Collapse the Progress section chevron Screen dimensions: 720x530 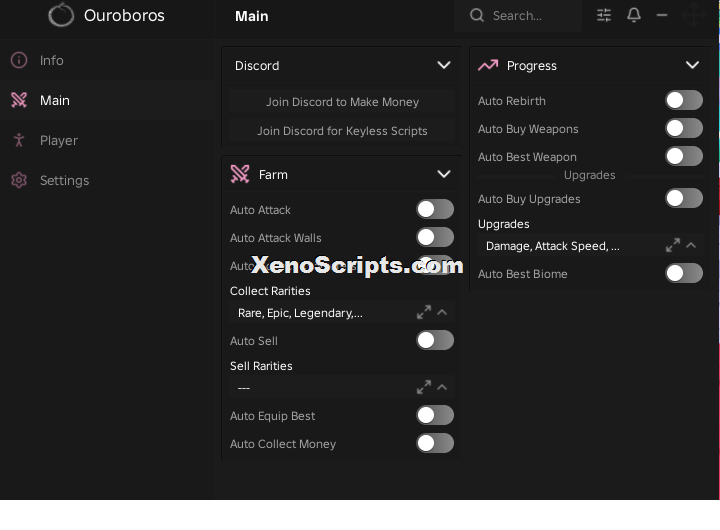[692, 65]
